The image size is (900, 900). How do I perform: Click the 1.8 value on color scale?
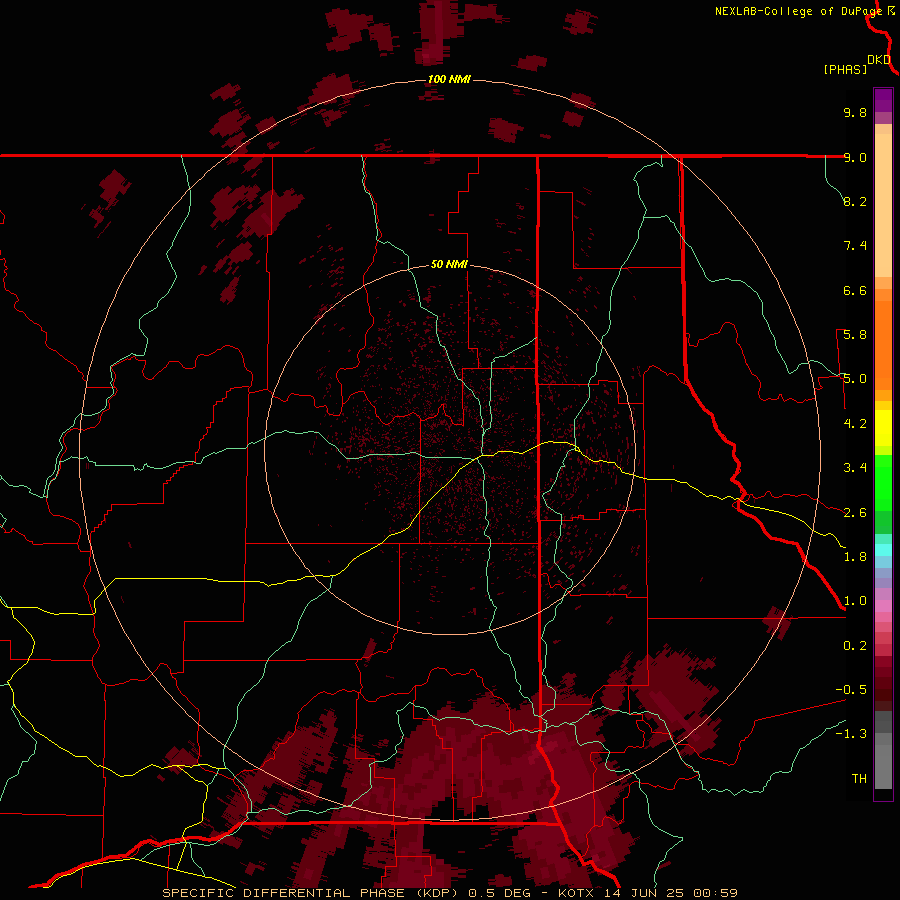coord(855,557)
